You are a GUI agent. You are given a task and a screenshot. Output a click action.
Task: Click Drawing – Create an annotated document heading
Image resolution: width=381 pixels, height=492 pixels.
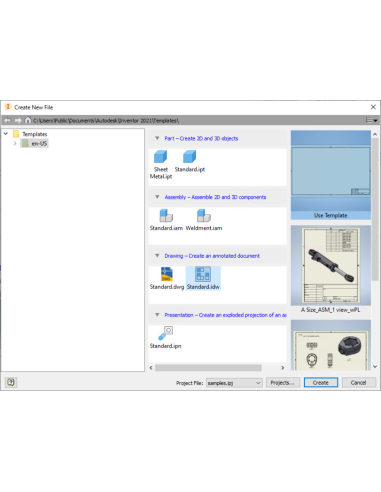pos(212,256)
